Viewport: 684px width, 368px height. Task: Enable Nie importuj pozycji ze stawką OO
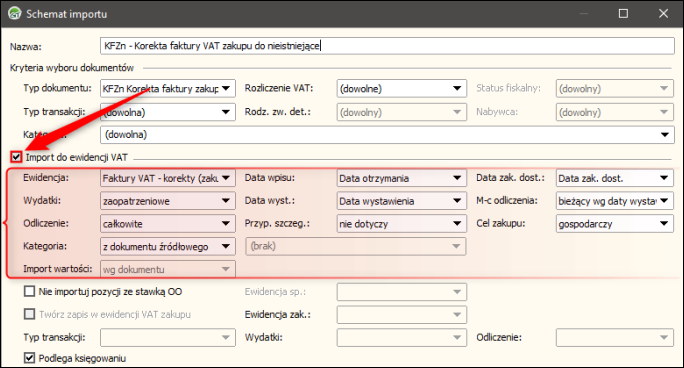(29, 291)
